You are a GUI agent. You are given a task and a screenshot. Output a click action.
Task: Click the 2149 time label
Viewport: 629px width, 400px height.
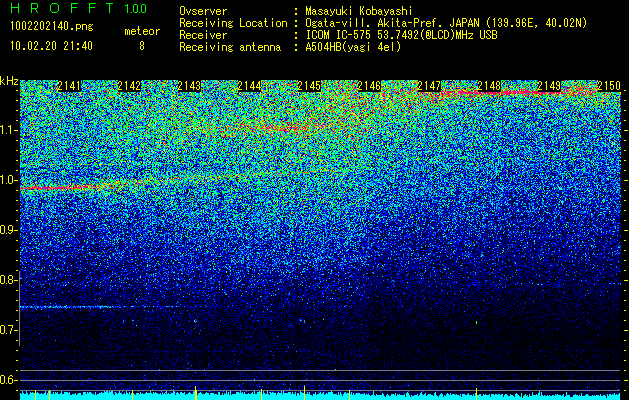[549, 86]
